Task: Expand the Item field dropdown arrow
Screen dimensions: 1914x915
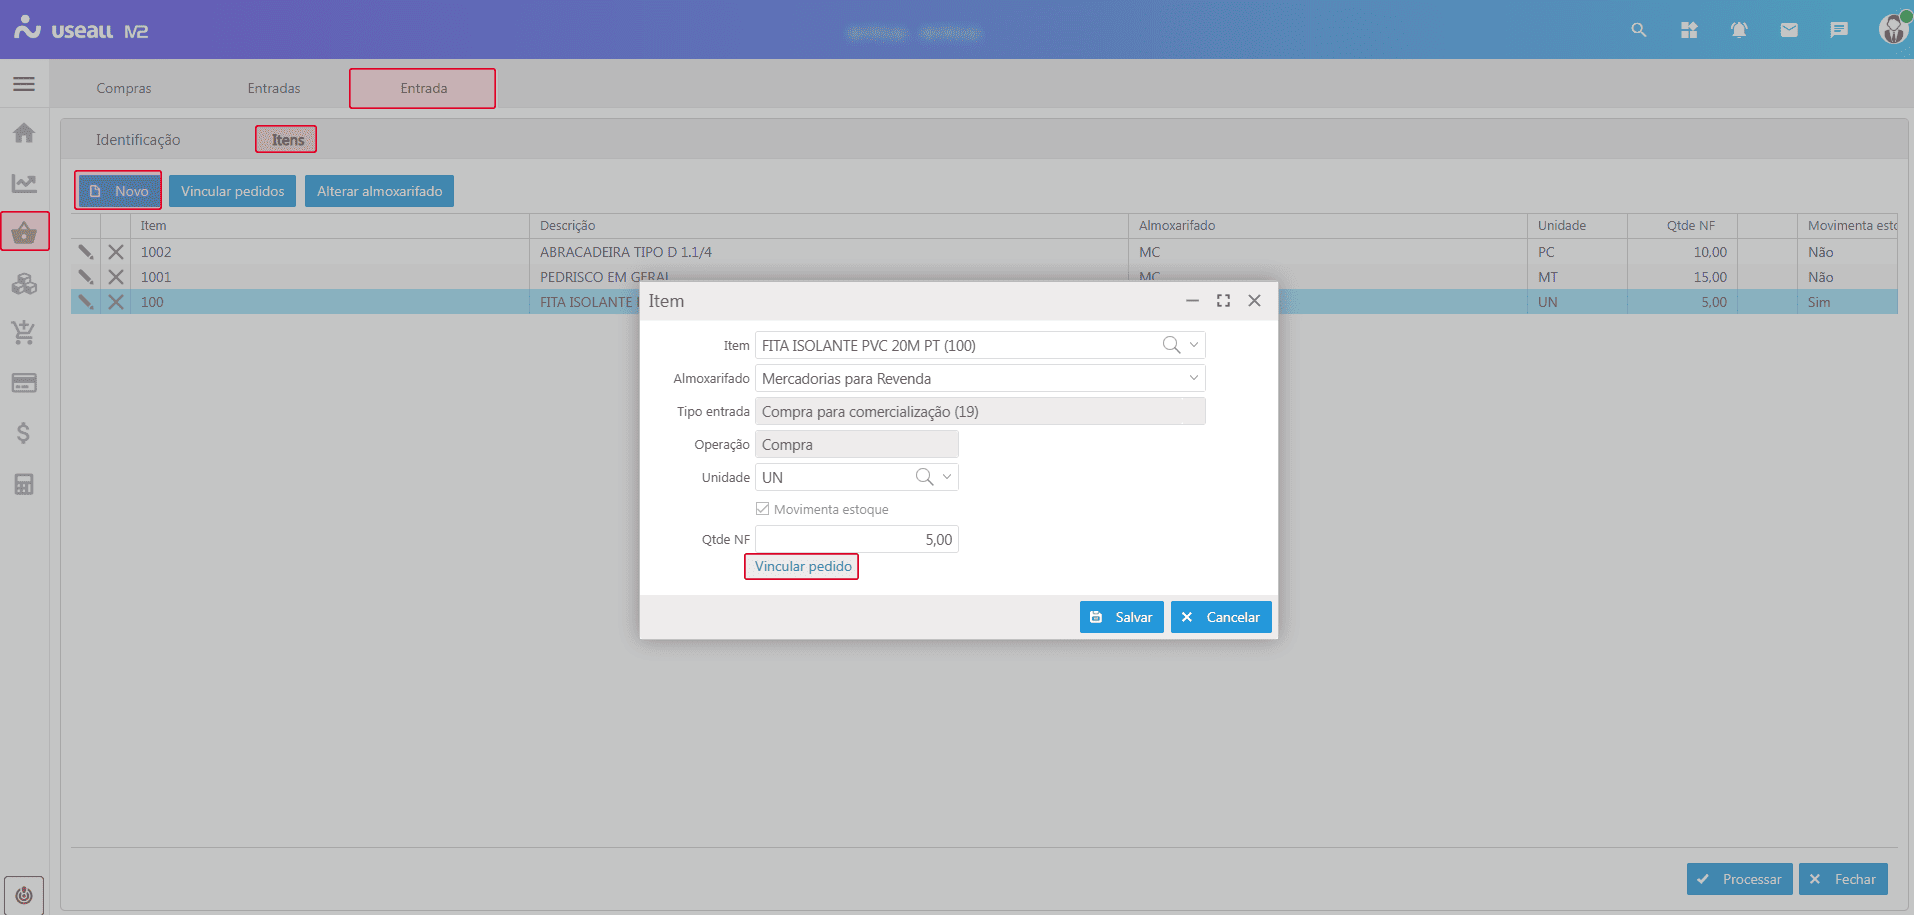Action: tap(1194, 345)
